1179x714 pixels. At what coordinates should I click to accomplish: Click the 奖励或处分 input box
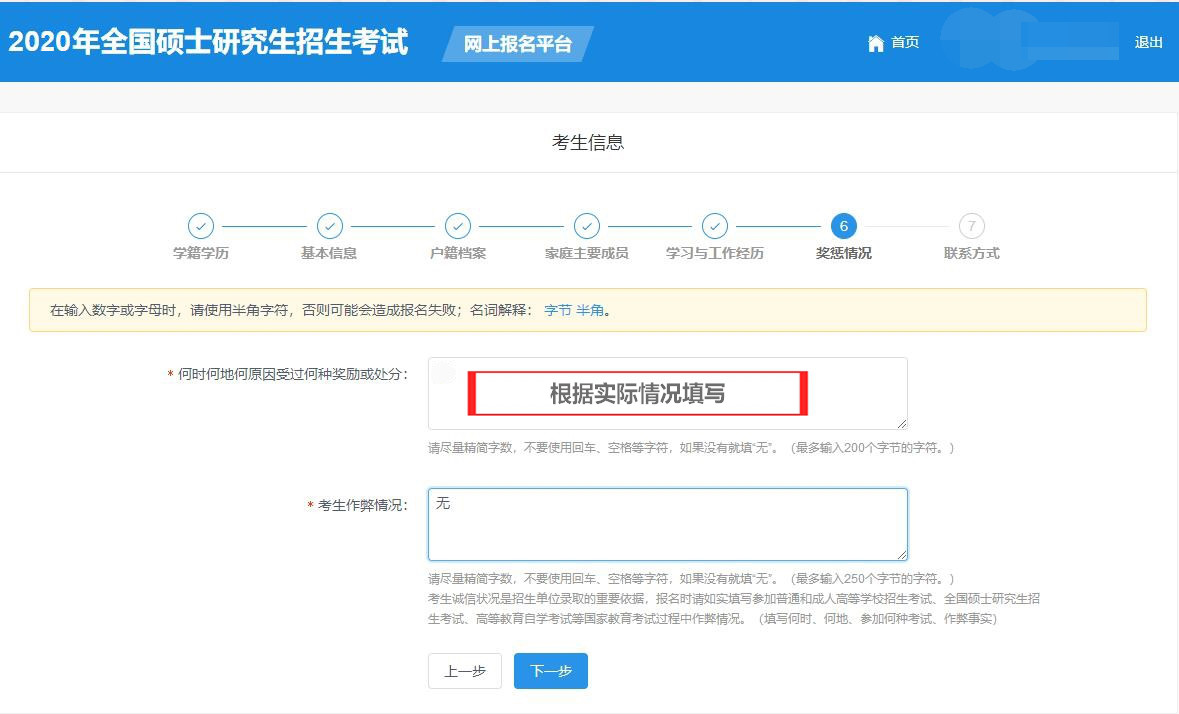(x=667, y=393)
